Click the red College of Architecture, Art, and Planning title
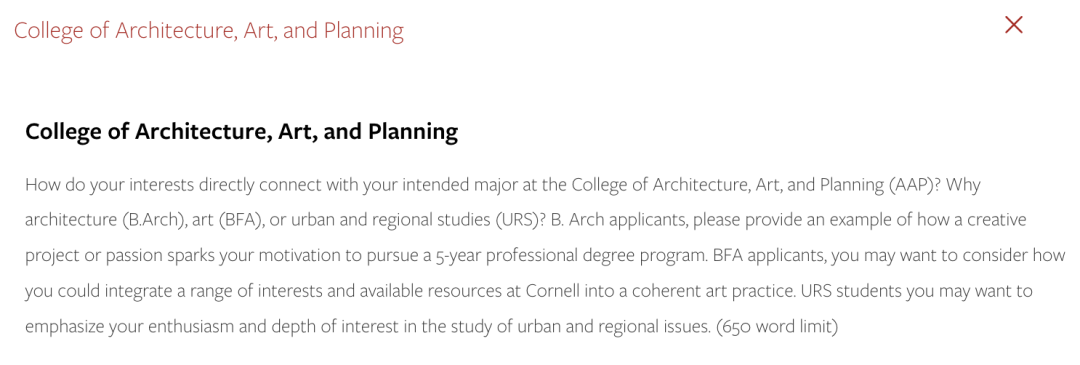Image resolution: width=1080 pixels, height=365 pixels. [x=209, y=31]
